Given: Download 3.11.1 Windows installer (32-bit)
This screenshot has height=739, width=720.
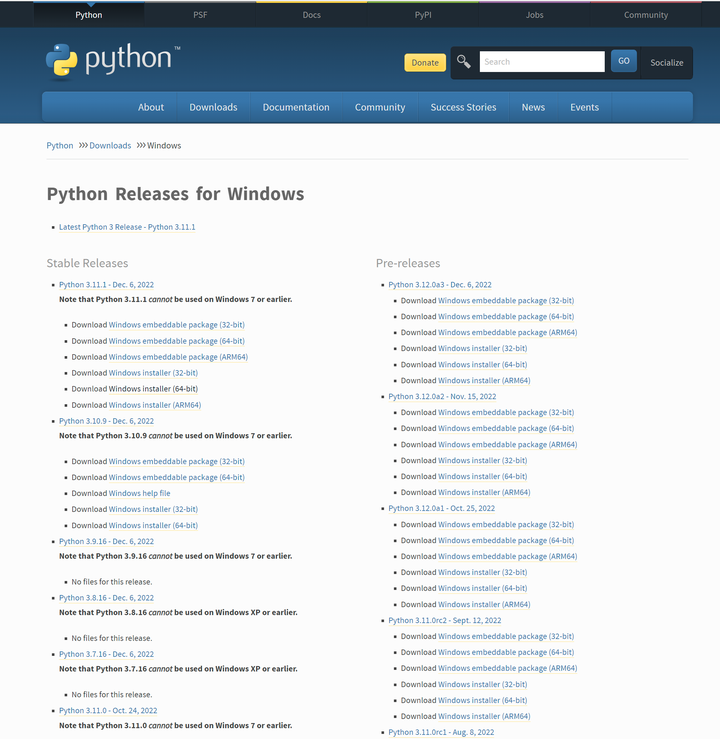Looking at the screenshot, I should click(153, 372).
